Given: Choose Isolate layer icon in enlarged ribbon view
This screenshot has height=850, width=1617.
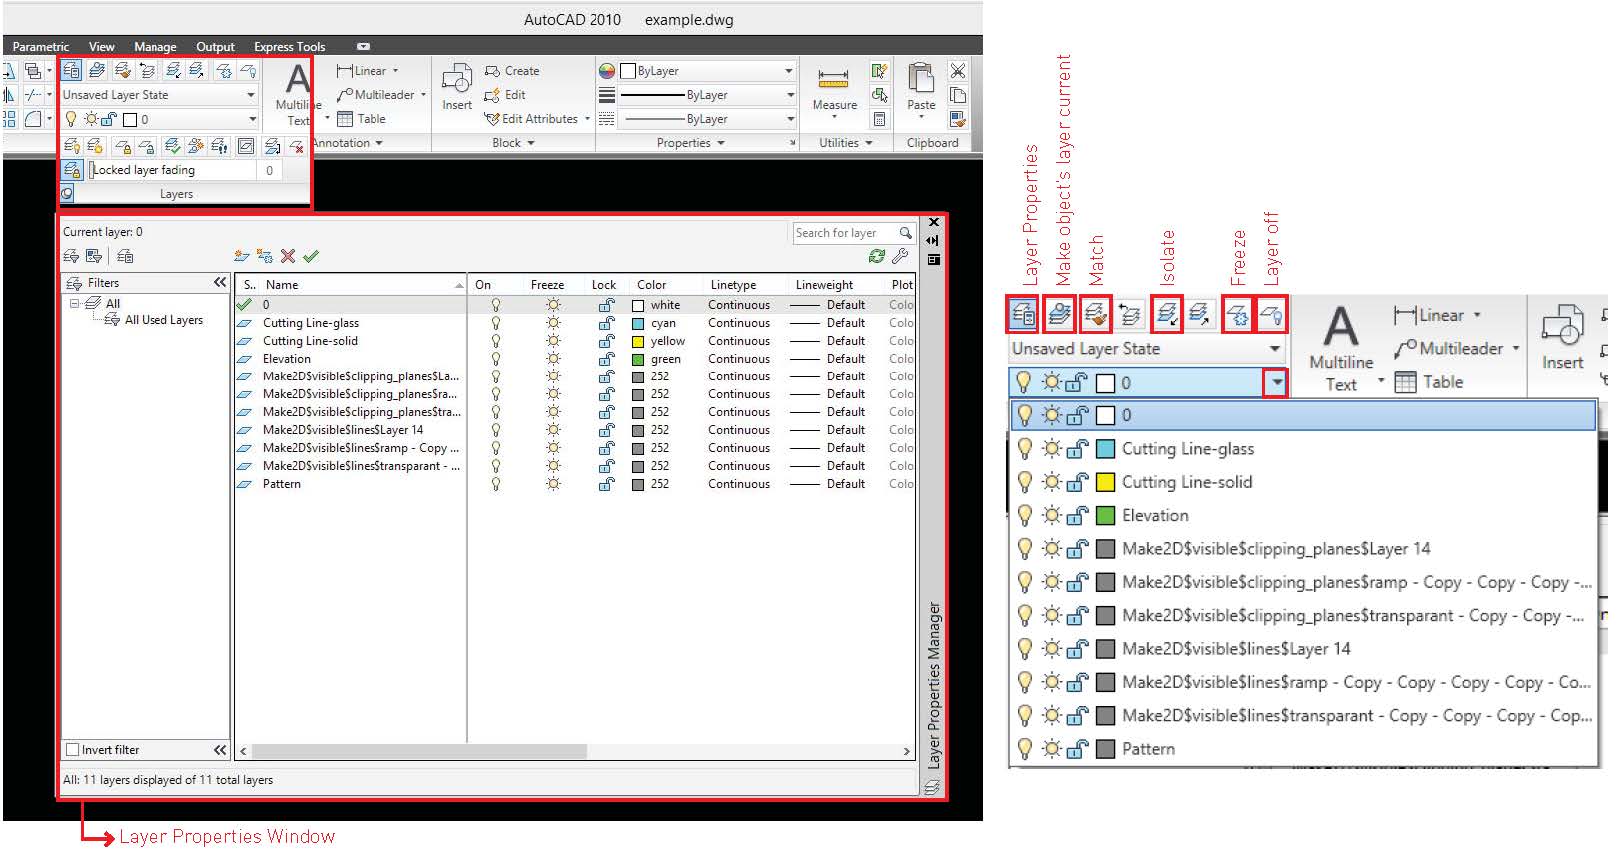Looking at the screenshot, I should click(x=1166, y=315).
